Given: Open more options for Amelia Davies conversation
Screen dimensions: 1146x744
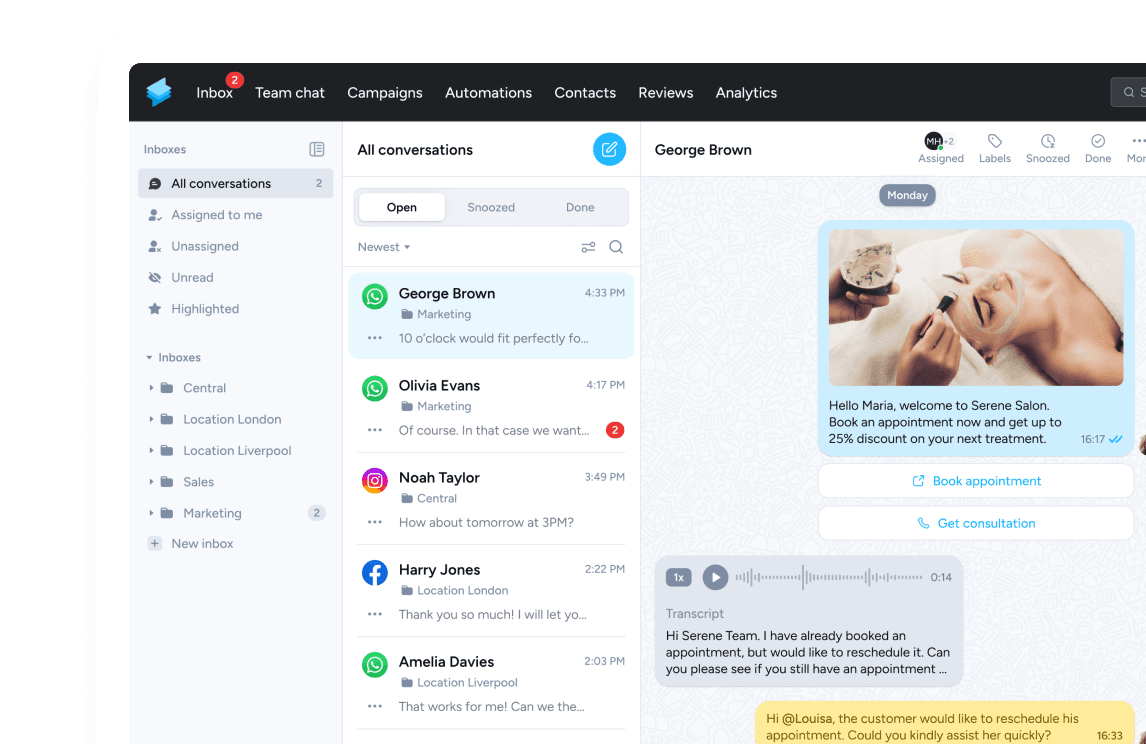Looking at the screenshot, I should click(375, 706).
